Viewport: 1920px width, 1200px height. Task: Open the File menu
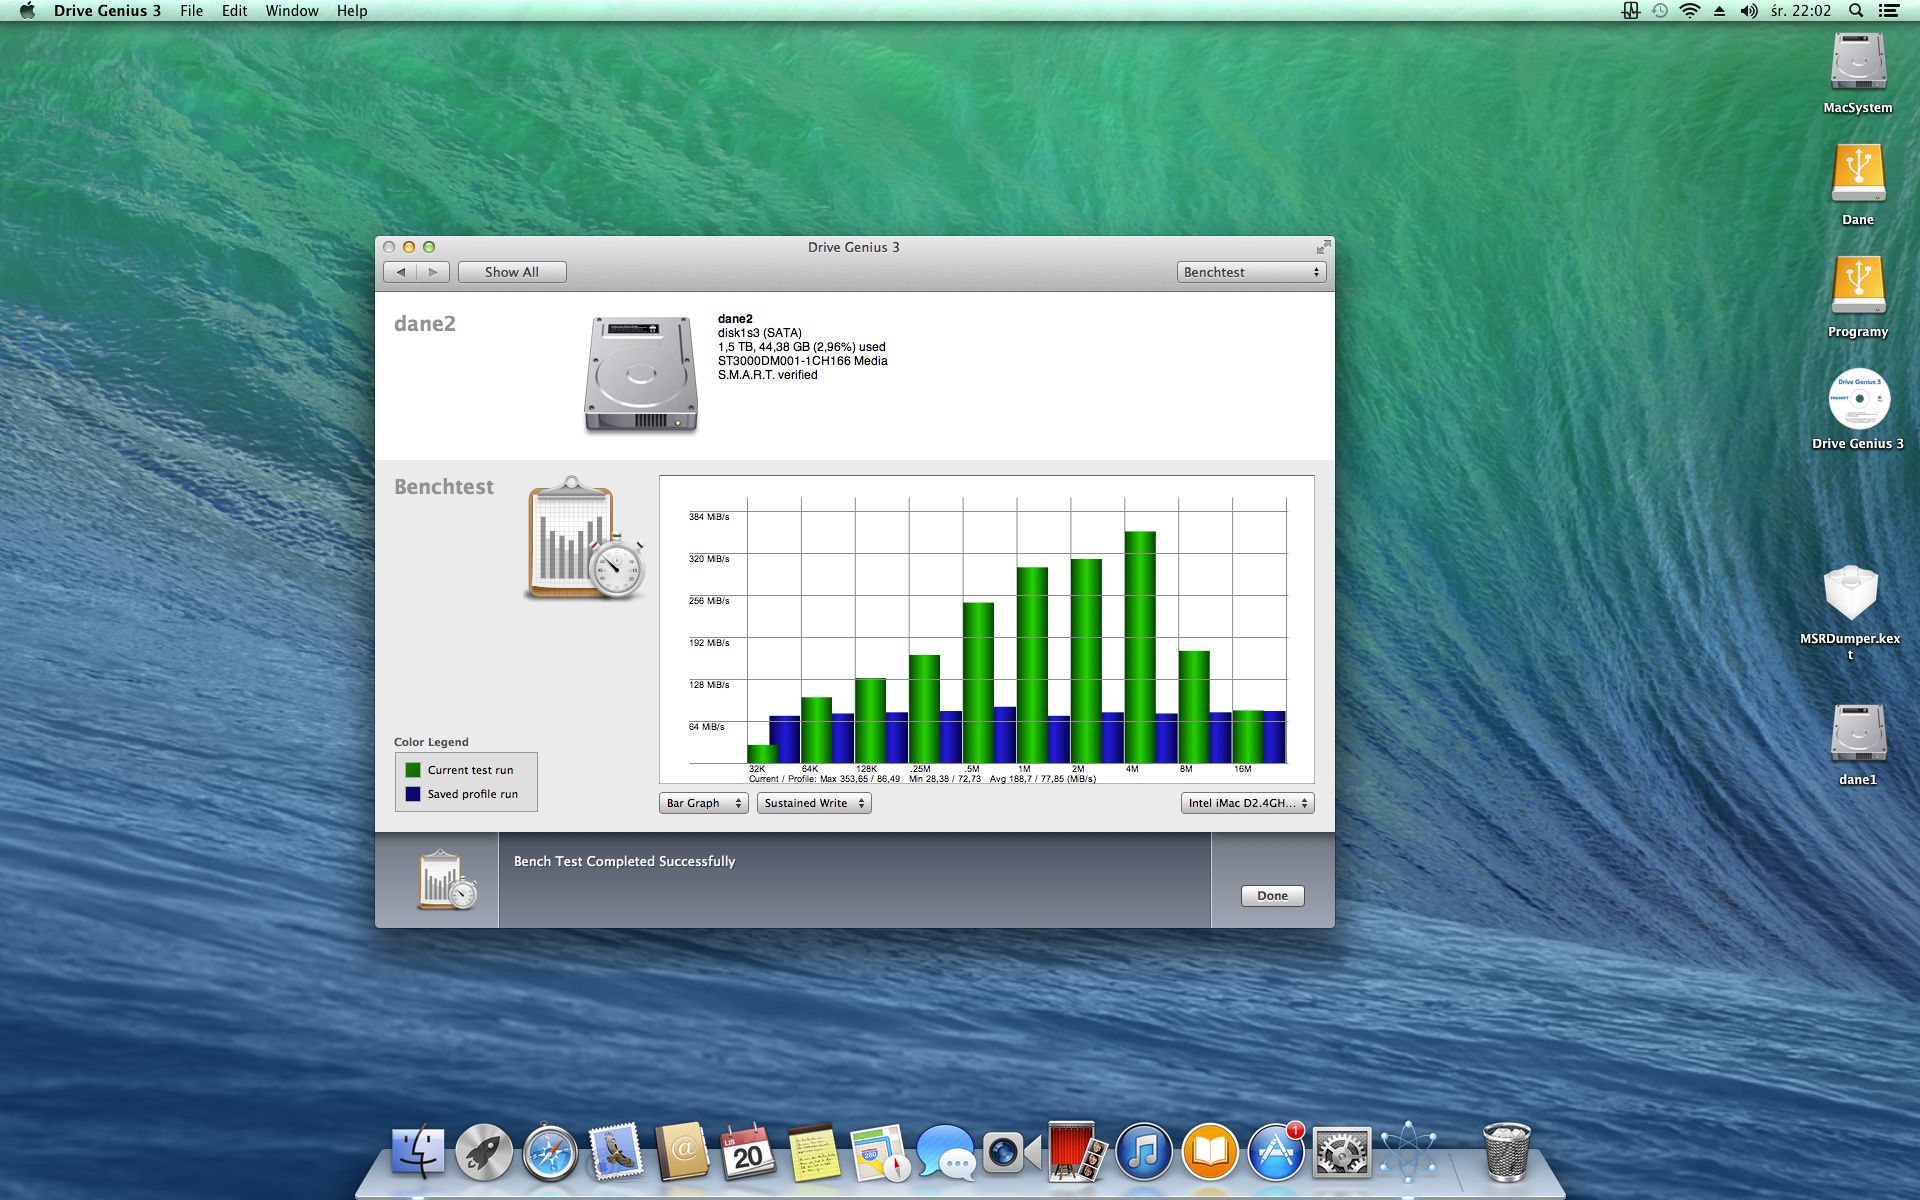pyautogui.click(x=191, y=11)
